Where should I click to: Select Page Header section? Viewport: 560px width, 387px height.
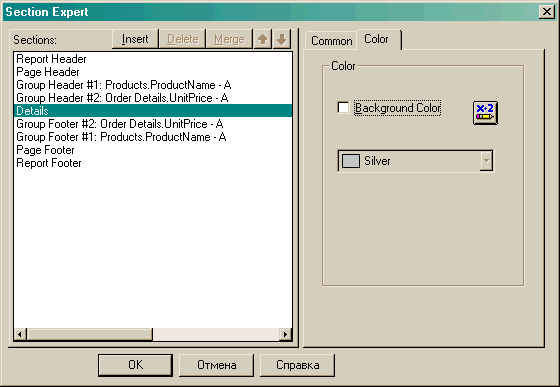(48, 72)
